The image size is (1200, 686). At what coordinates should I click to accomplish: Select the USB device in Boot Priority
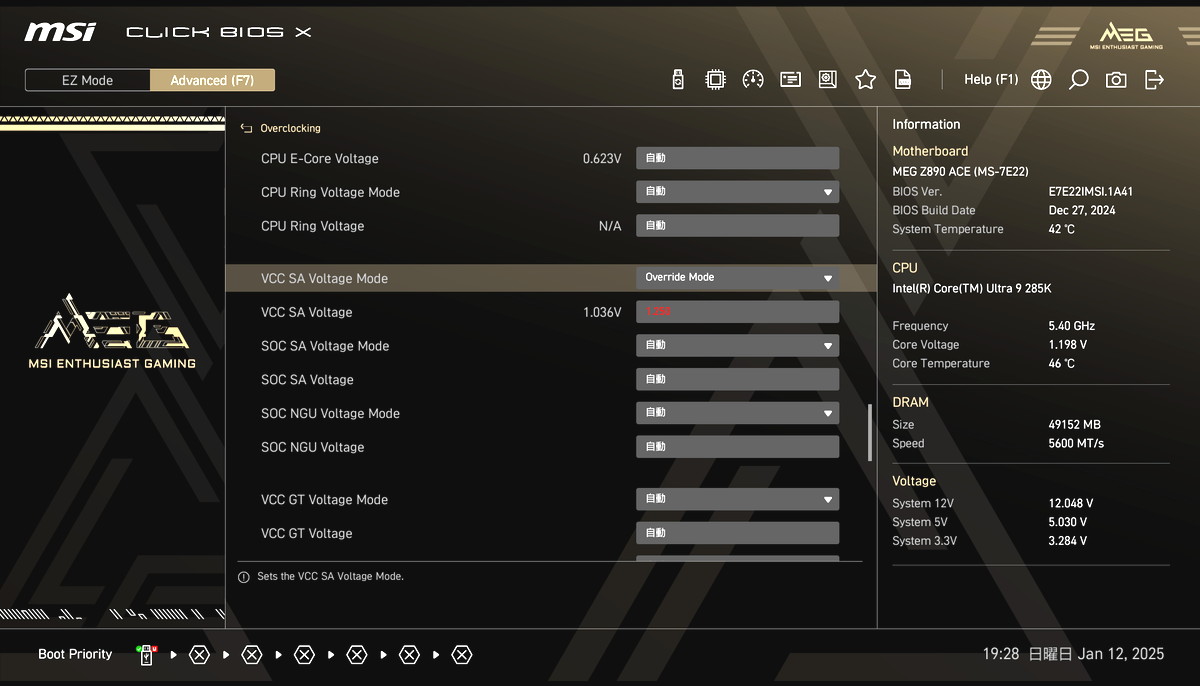pos(147,655)
